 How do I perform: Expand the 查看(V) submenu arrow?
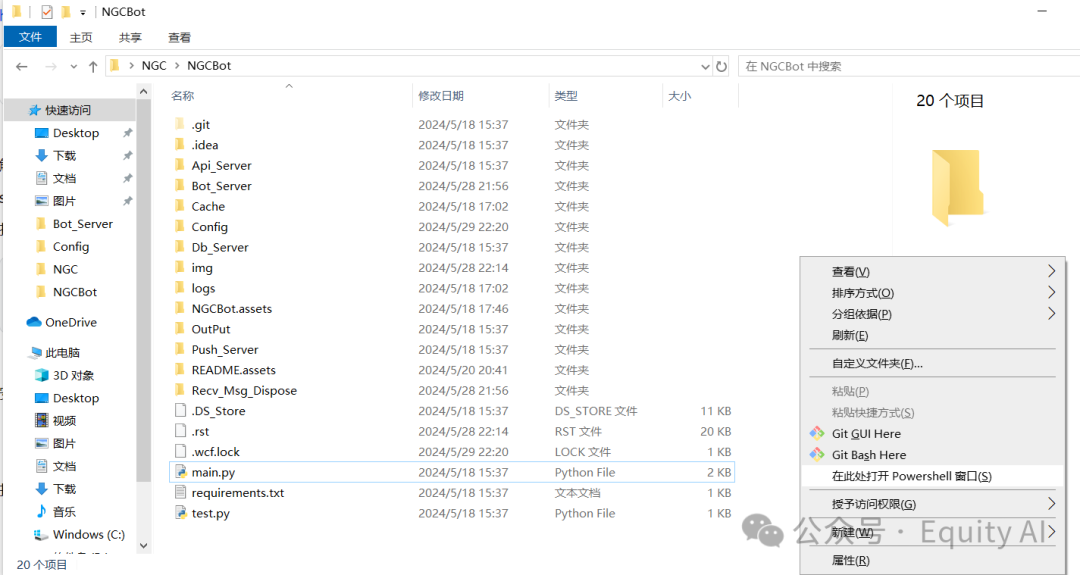pos(1051,271)
